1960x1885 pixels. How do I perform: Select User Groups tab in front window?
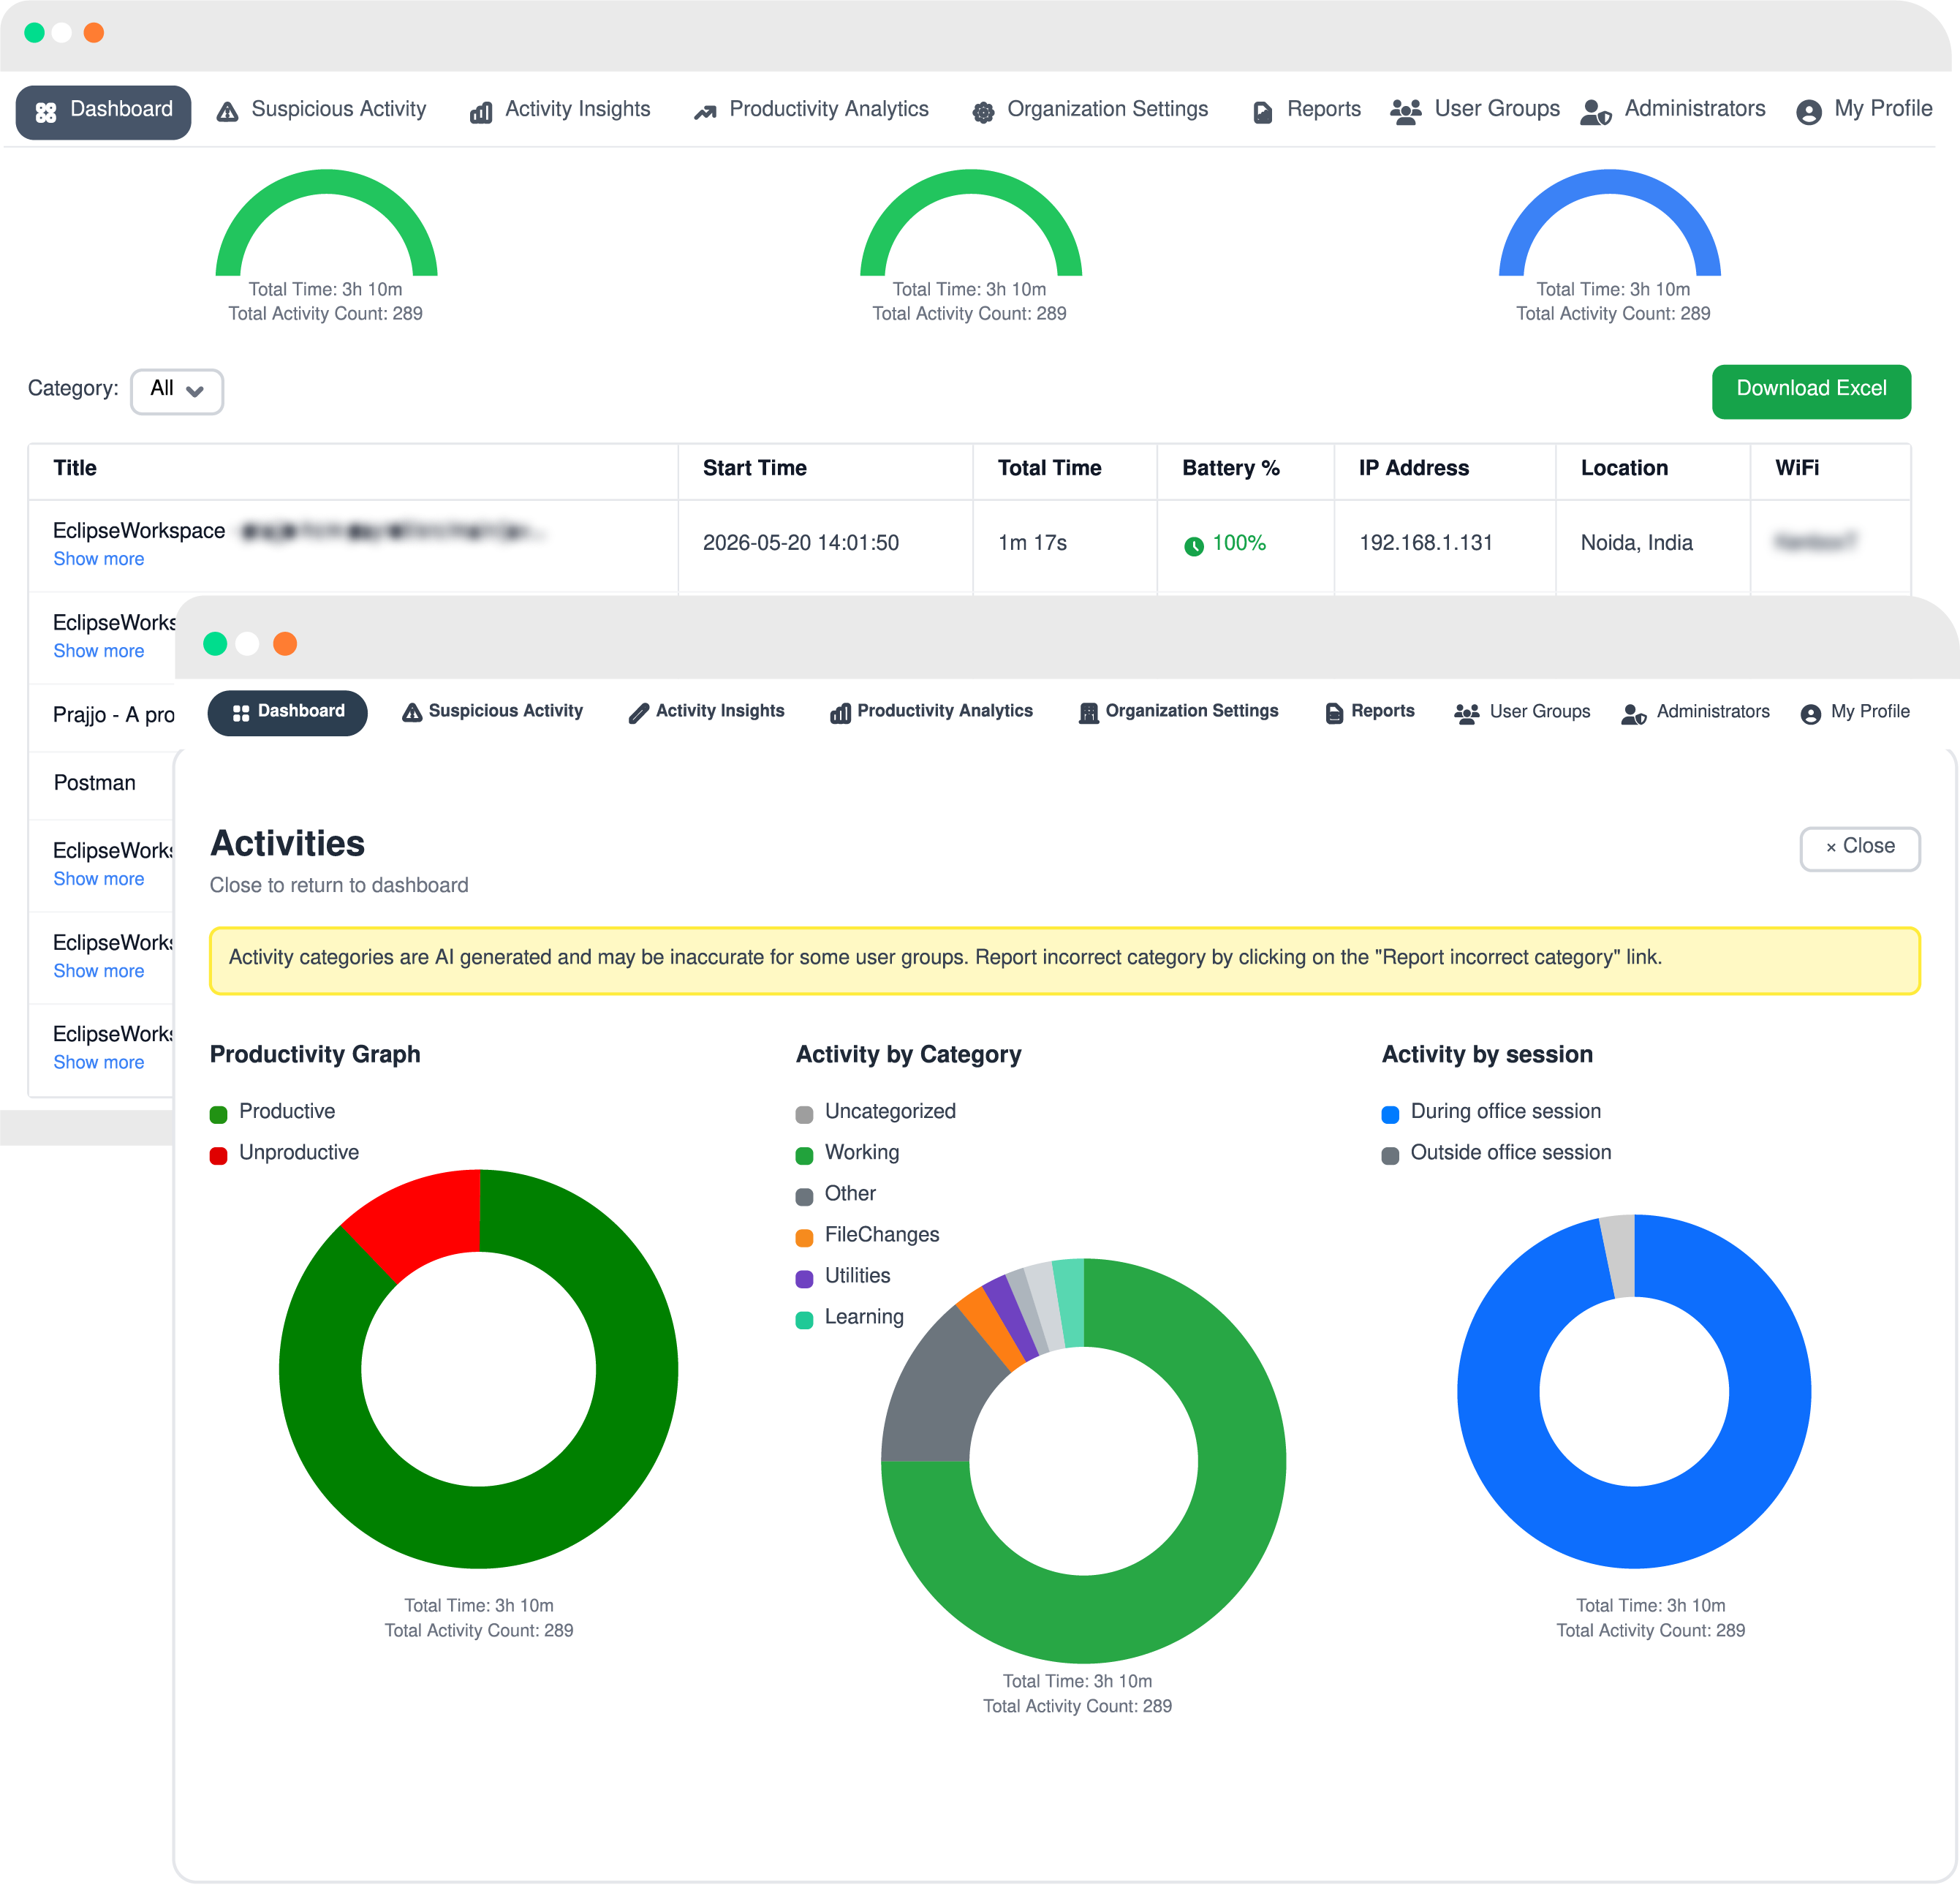point(1522,712)
